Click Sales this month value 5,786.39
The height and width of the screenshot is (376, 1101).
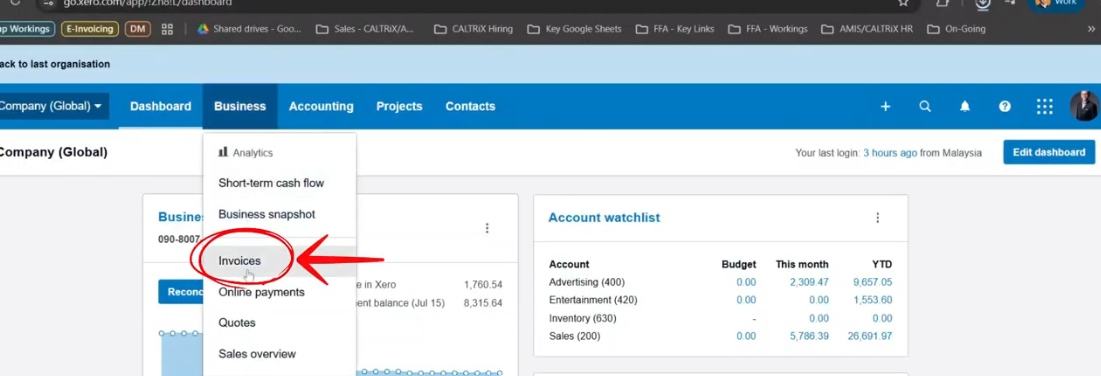809,337
